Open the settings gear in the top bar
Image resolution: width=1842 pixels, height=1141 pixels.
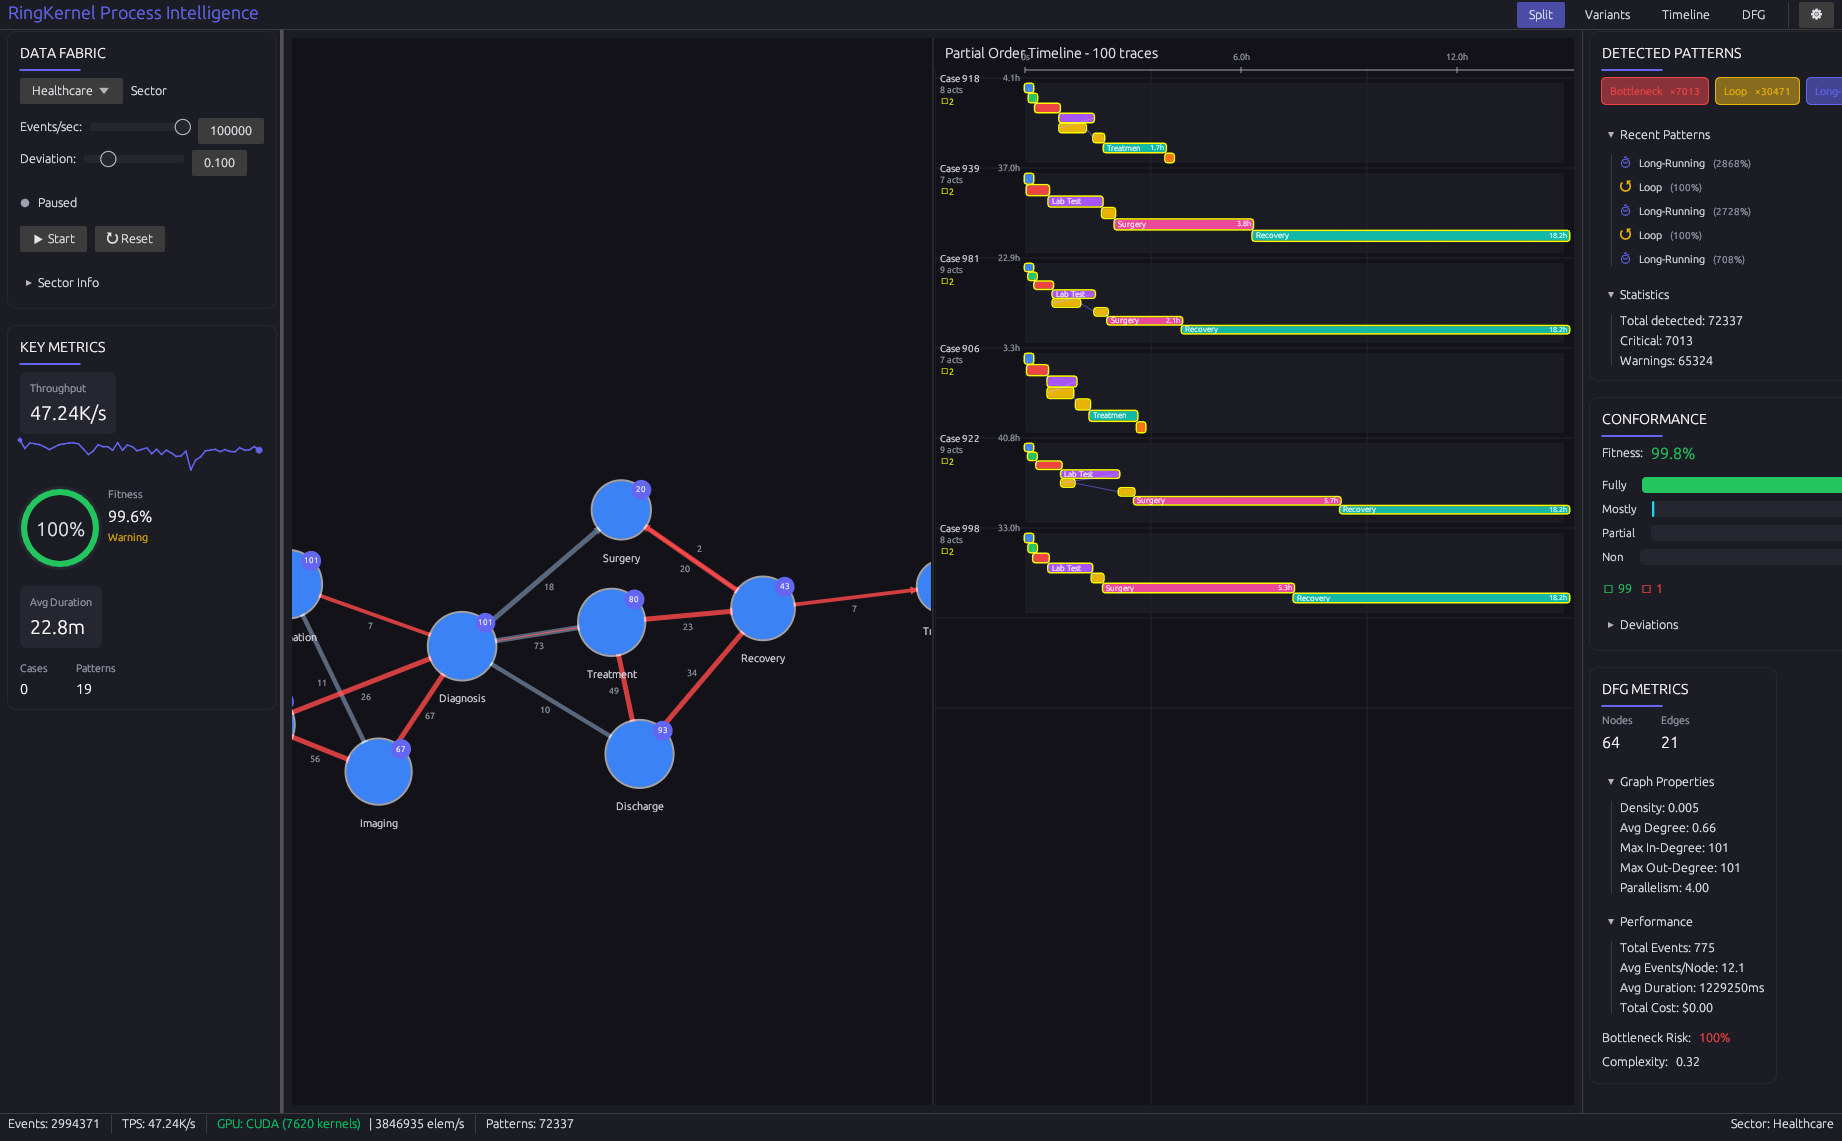coord(1816,14)
